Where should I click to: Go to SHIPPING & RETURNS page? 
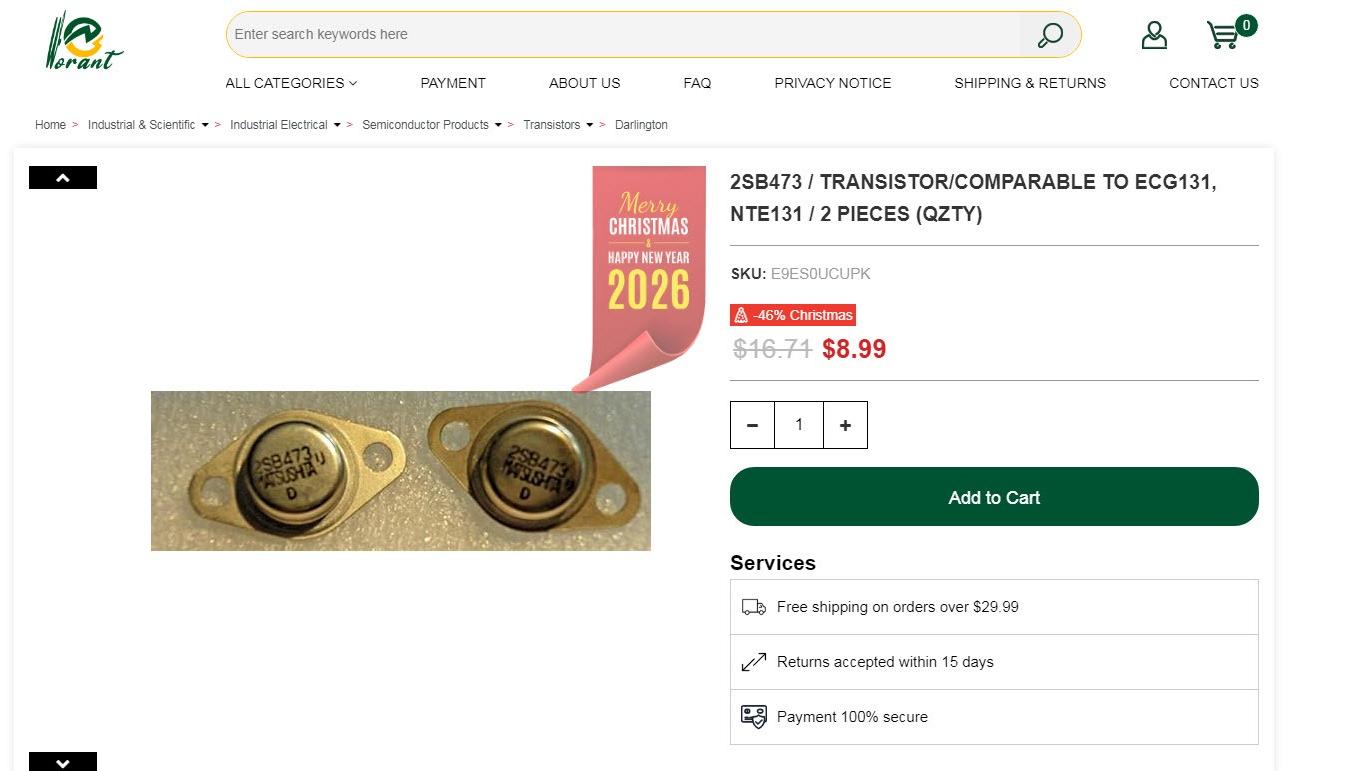1030,83
